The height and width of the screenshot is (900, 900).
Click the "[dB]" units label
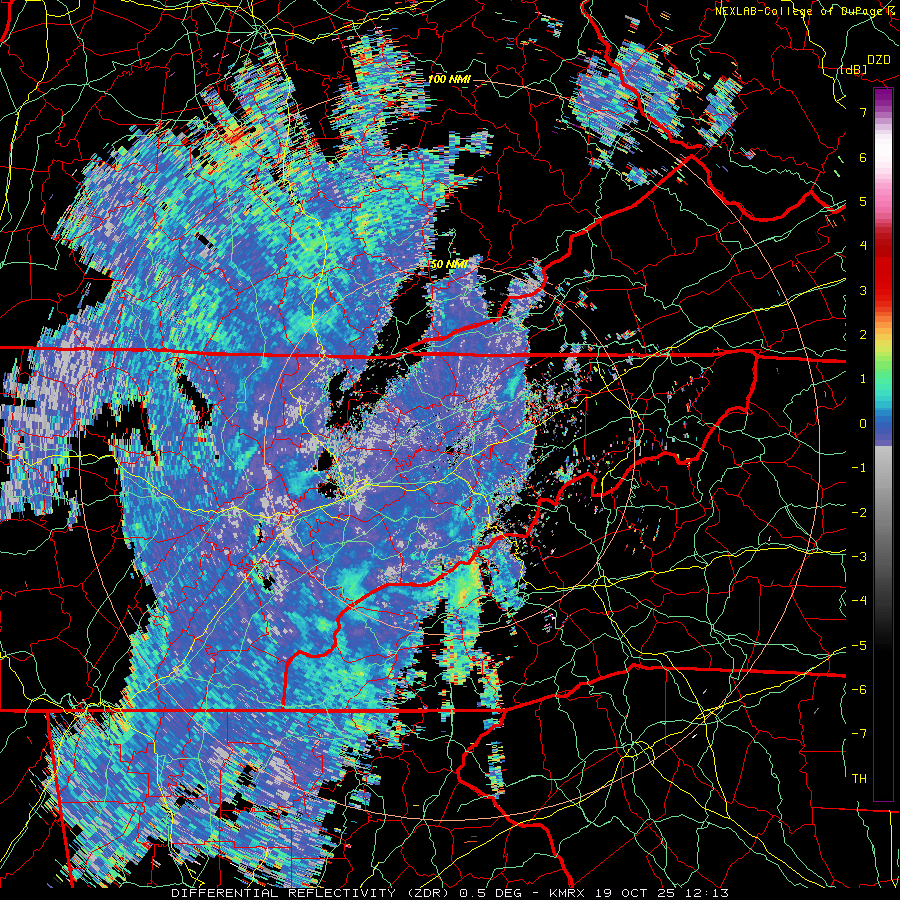pyautogui.click(x=853, y=69)
